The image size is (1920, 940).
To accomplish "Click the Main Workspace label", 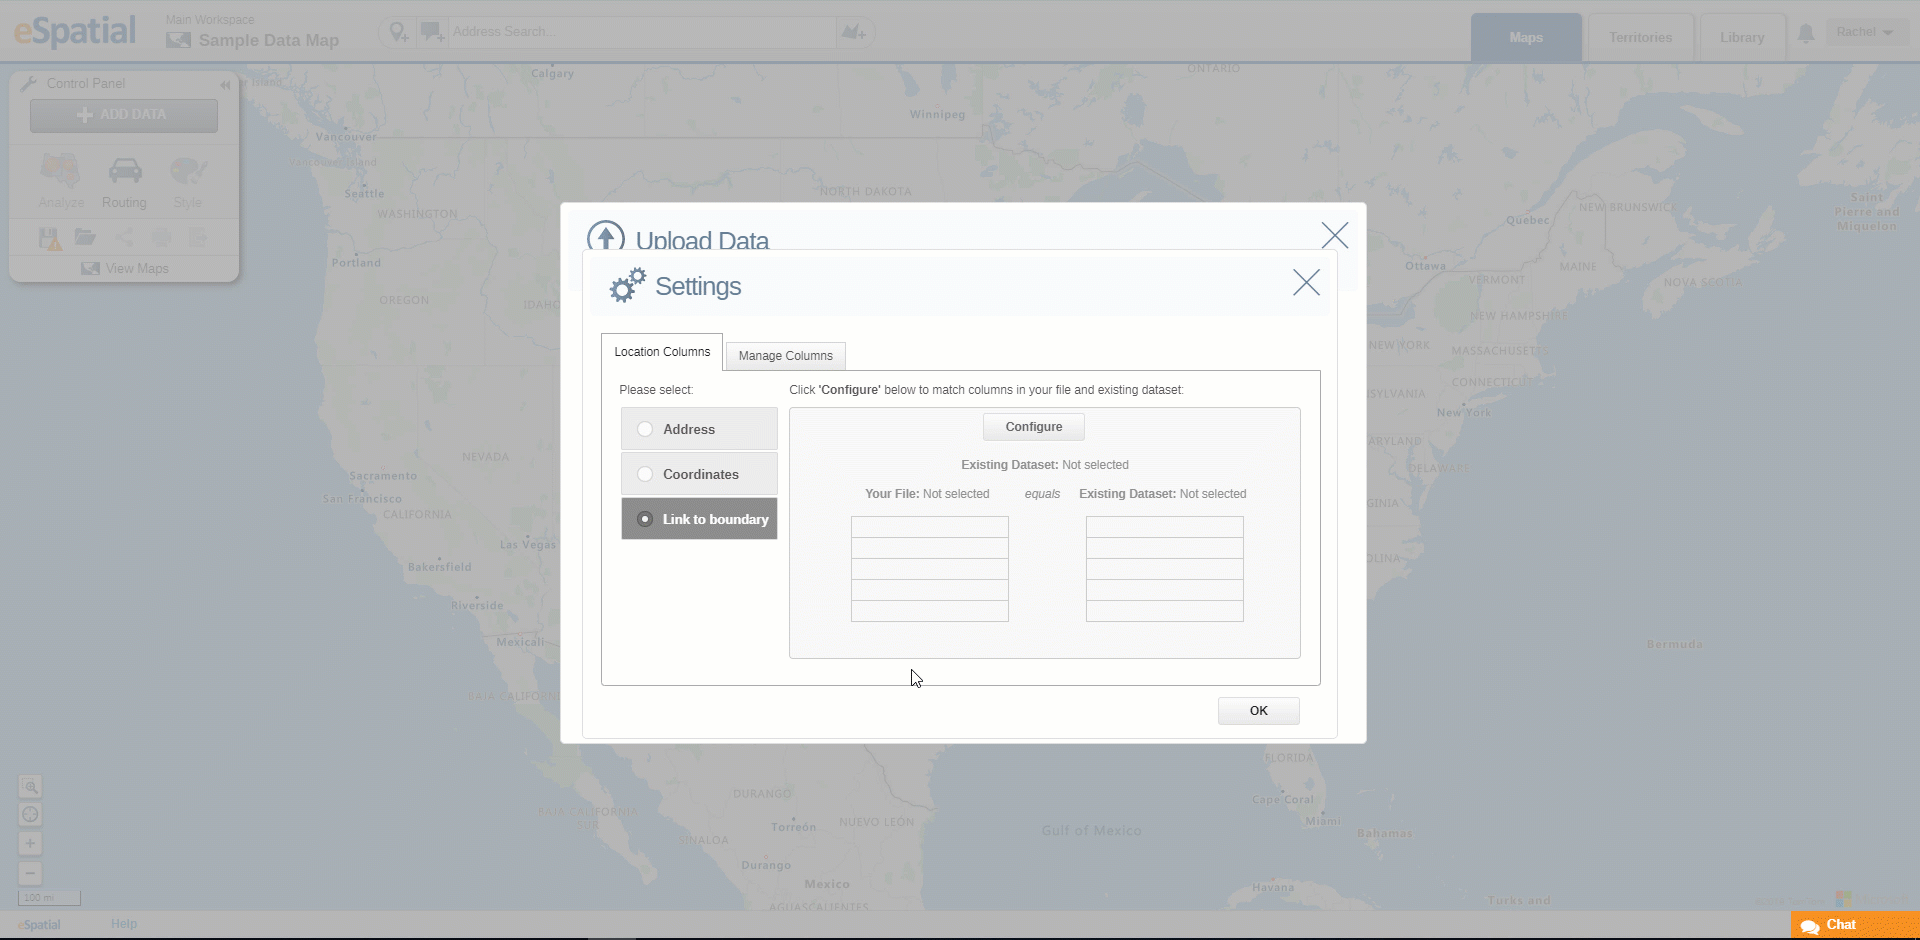I will point(210,20).
